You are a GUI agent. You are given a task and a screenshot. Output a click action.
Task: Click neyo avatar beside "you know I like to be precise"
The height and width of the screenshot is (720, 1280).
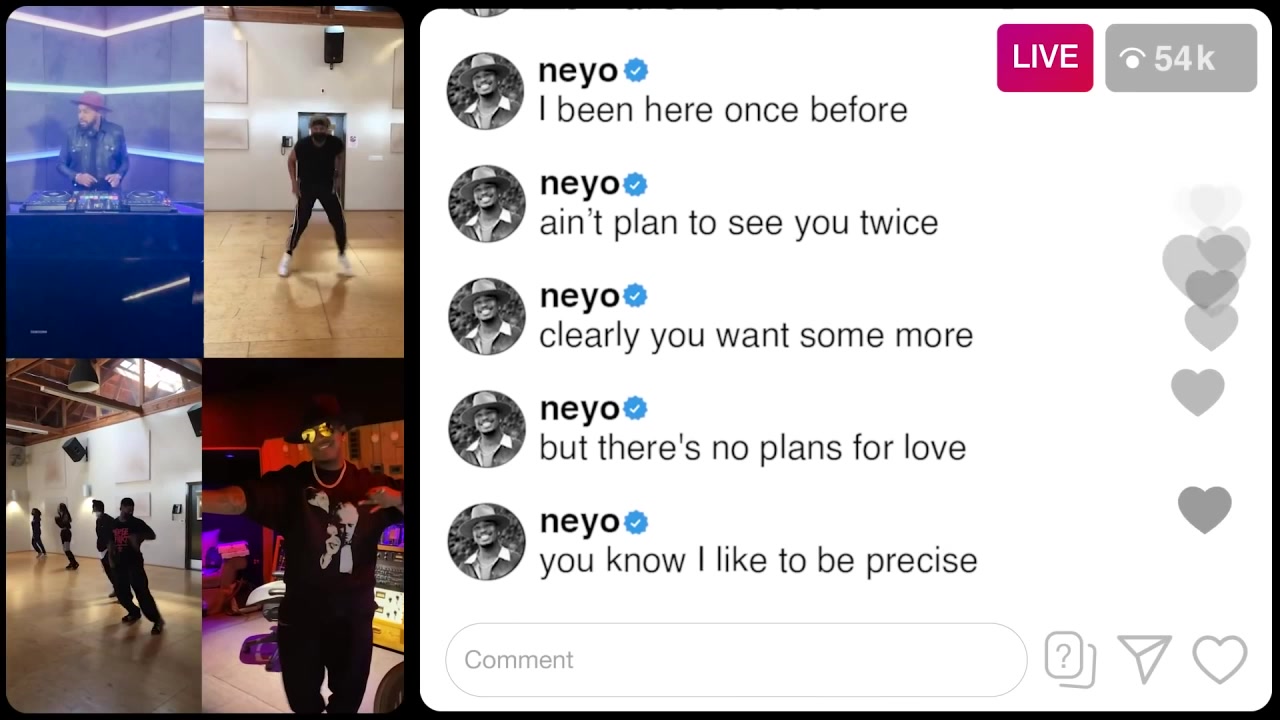click(x=486, y=541)
